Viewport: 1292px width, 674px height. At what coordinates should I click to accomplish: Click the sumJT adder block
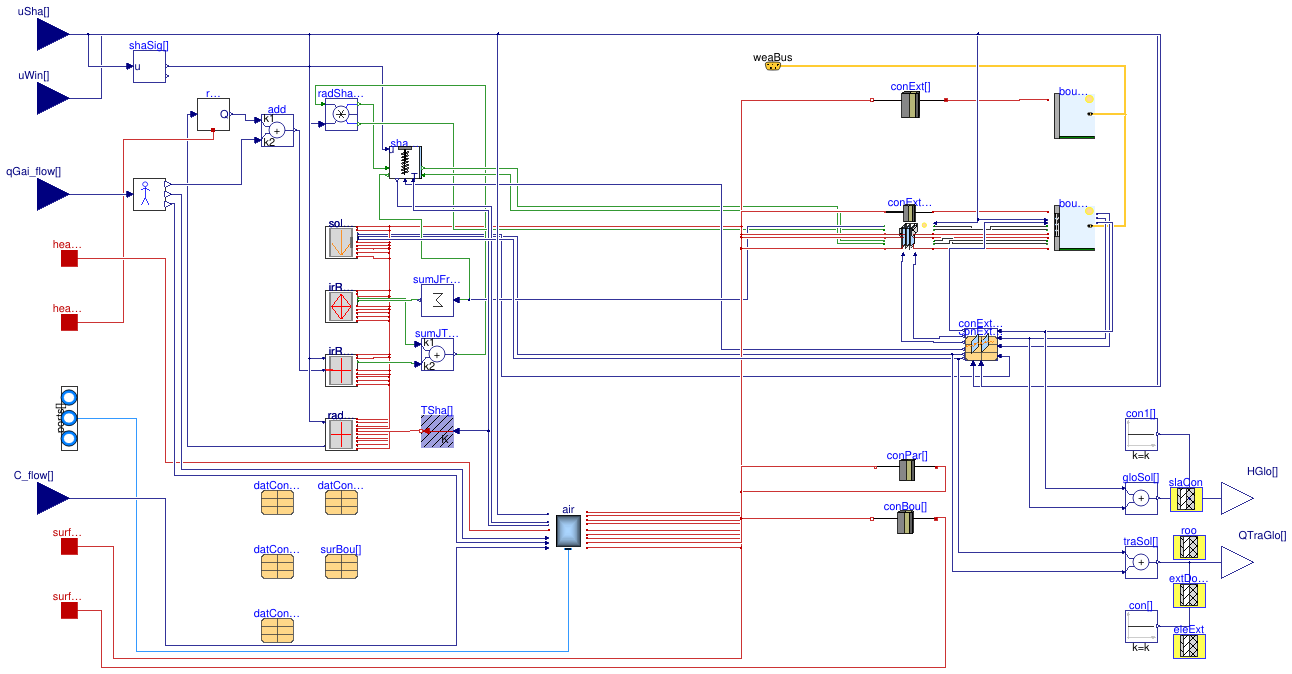[437, 354]
